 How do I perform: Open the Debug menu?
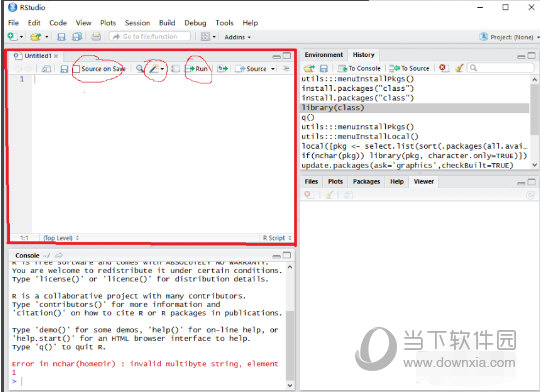pos(195,23)
